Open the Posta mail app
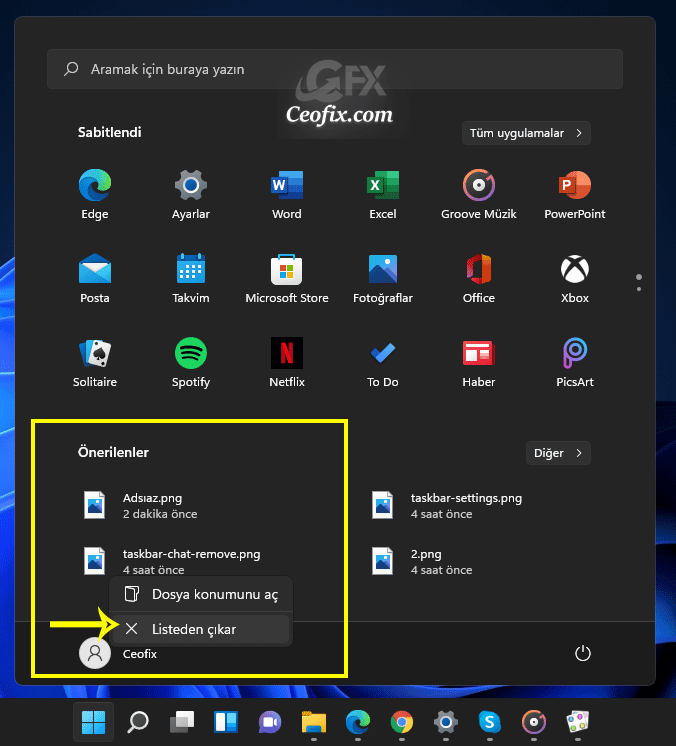The image size is (676, 746). pos(95,278)
